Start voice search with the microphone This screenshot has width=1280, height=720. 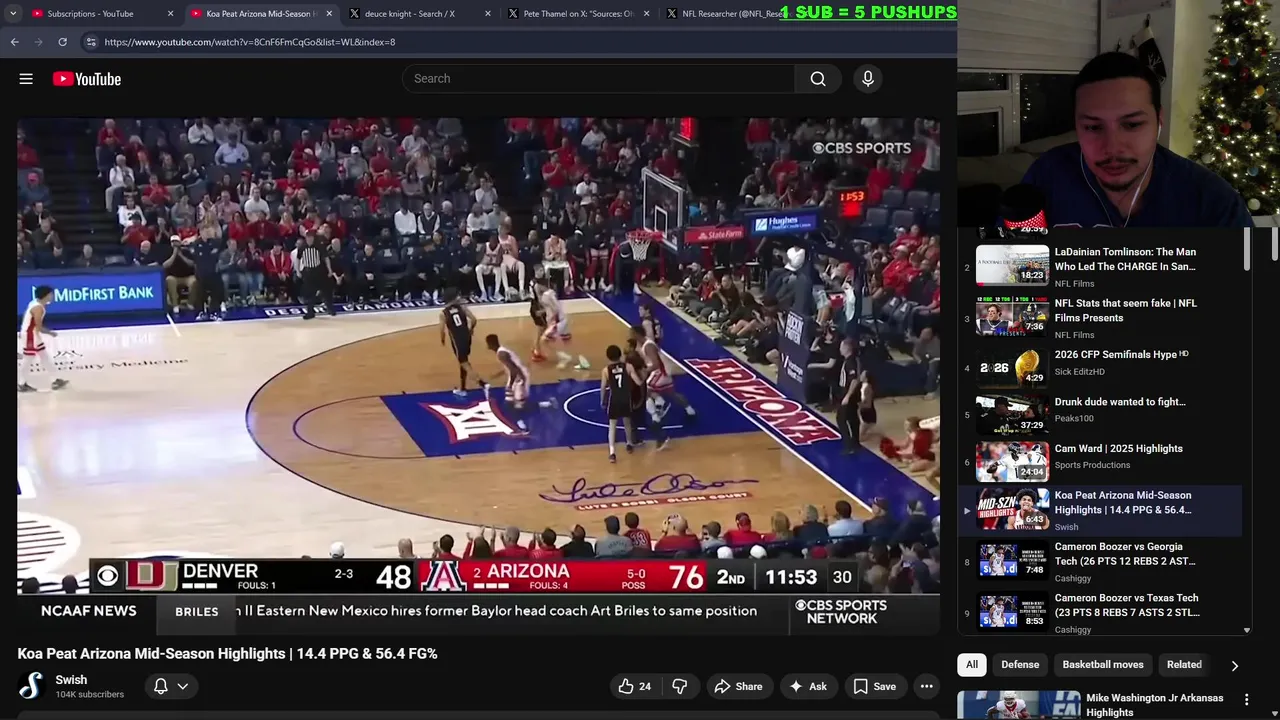click(868, 79)
